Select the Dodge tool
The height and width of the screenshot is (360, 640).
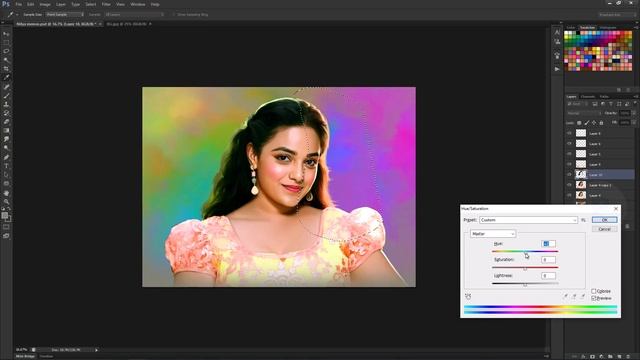[x=6, y=148]
